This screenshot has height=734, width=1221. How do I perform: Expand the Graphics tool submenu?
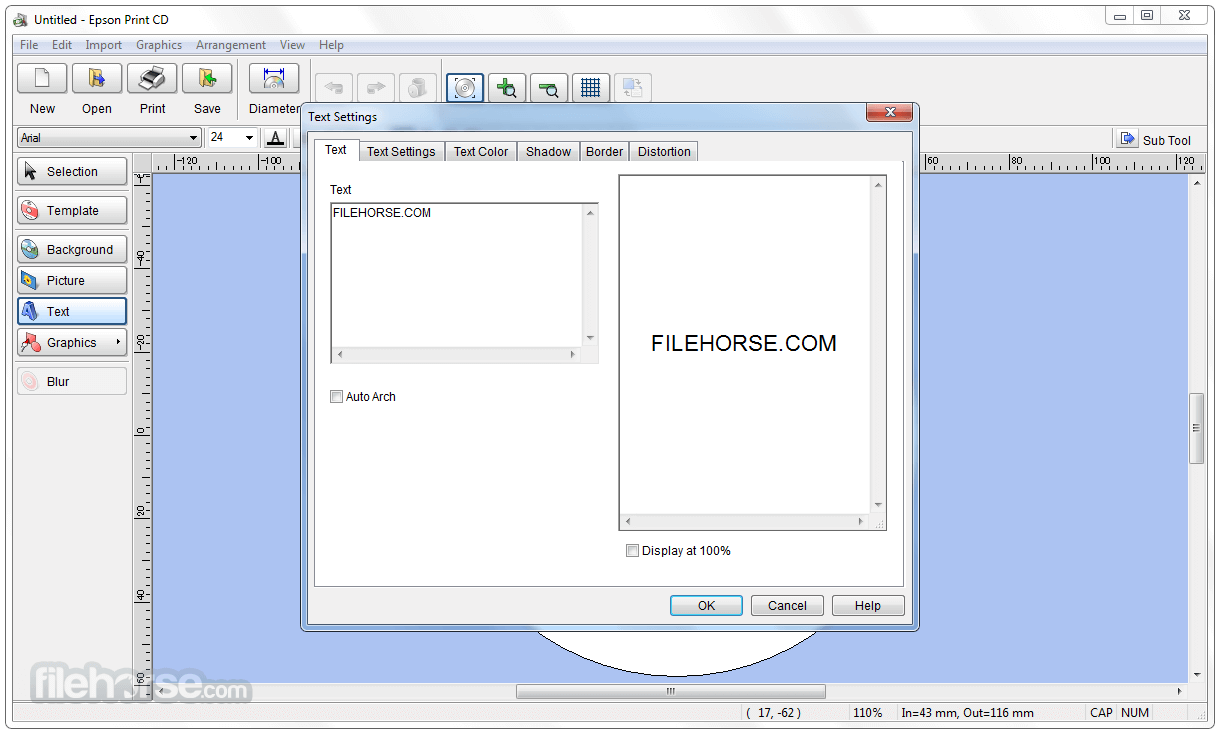118,343
